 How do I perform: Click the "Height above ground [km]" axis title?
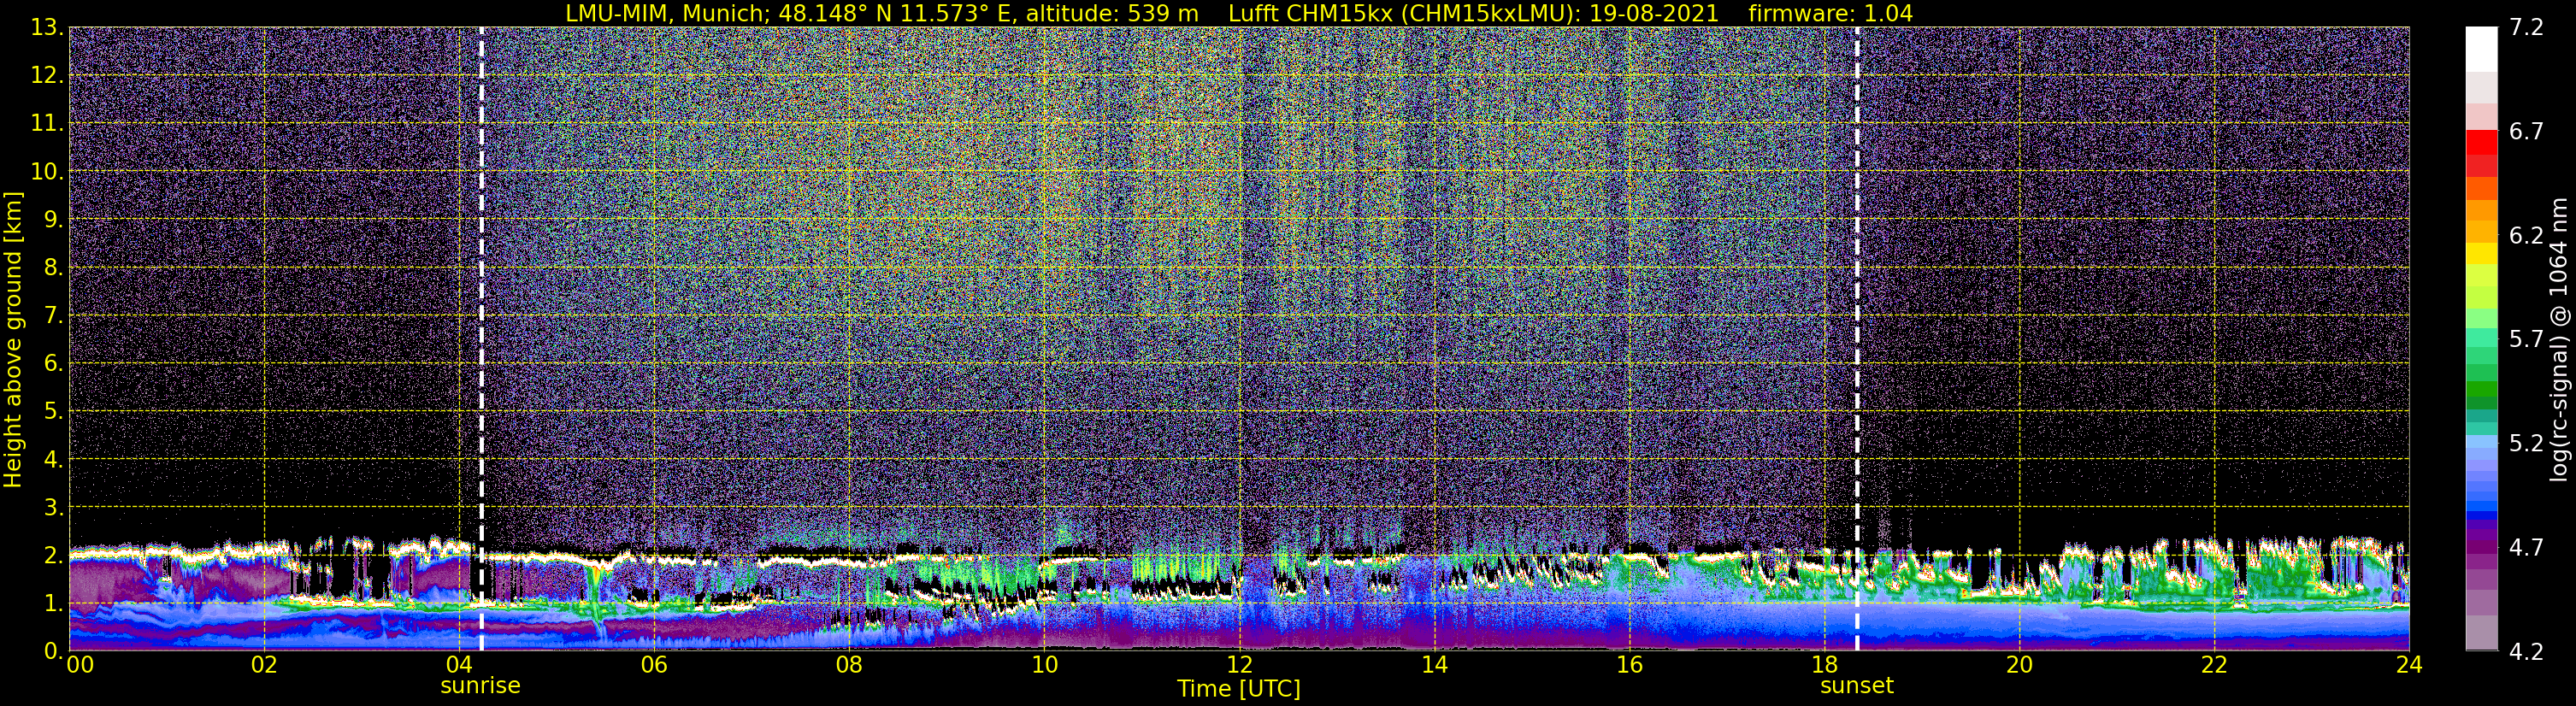(13, 339)
